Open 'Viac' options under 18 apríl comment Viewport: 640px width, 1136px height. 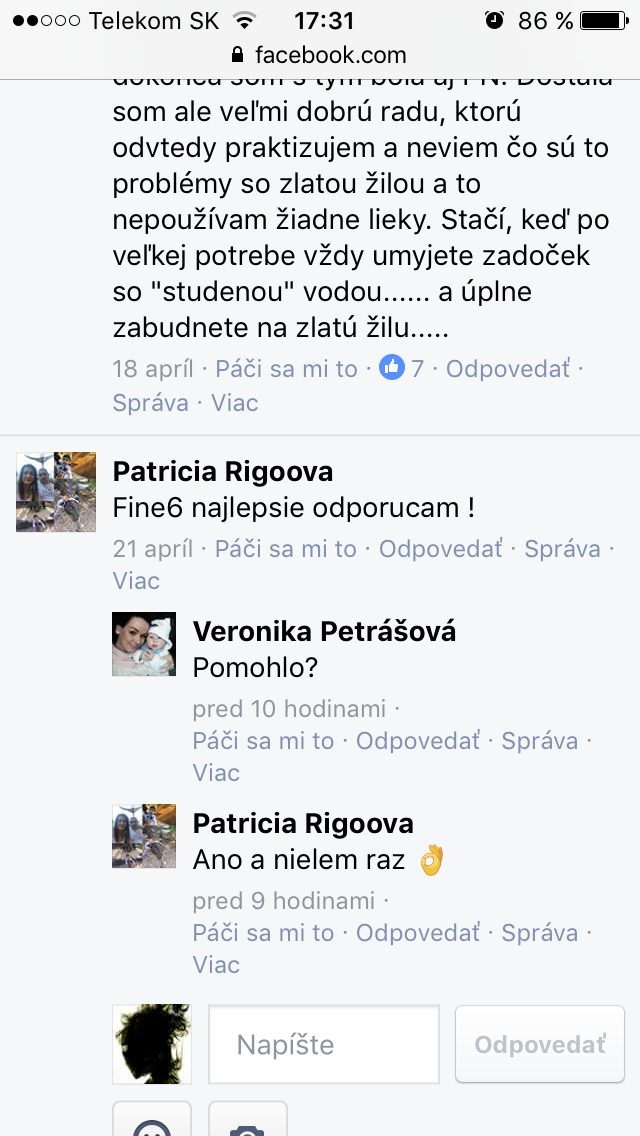(x=234, y=402)
